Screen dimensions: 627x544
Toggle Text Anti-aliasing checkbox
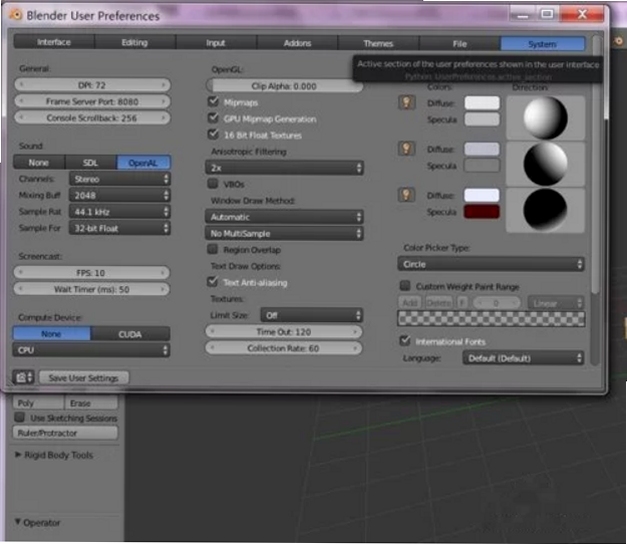213,282
